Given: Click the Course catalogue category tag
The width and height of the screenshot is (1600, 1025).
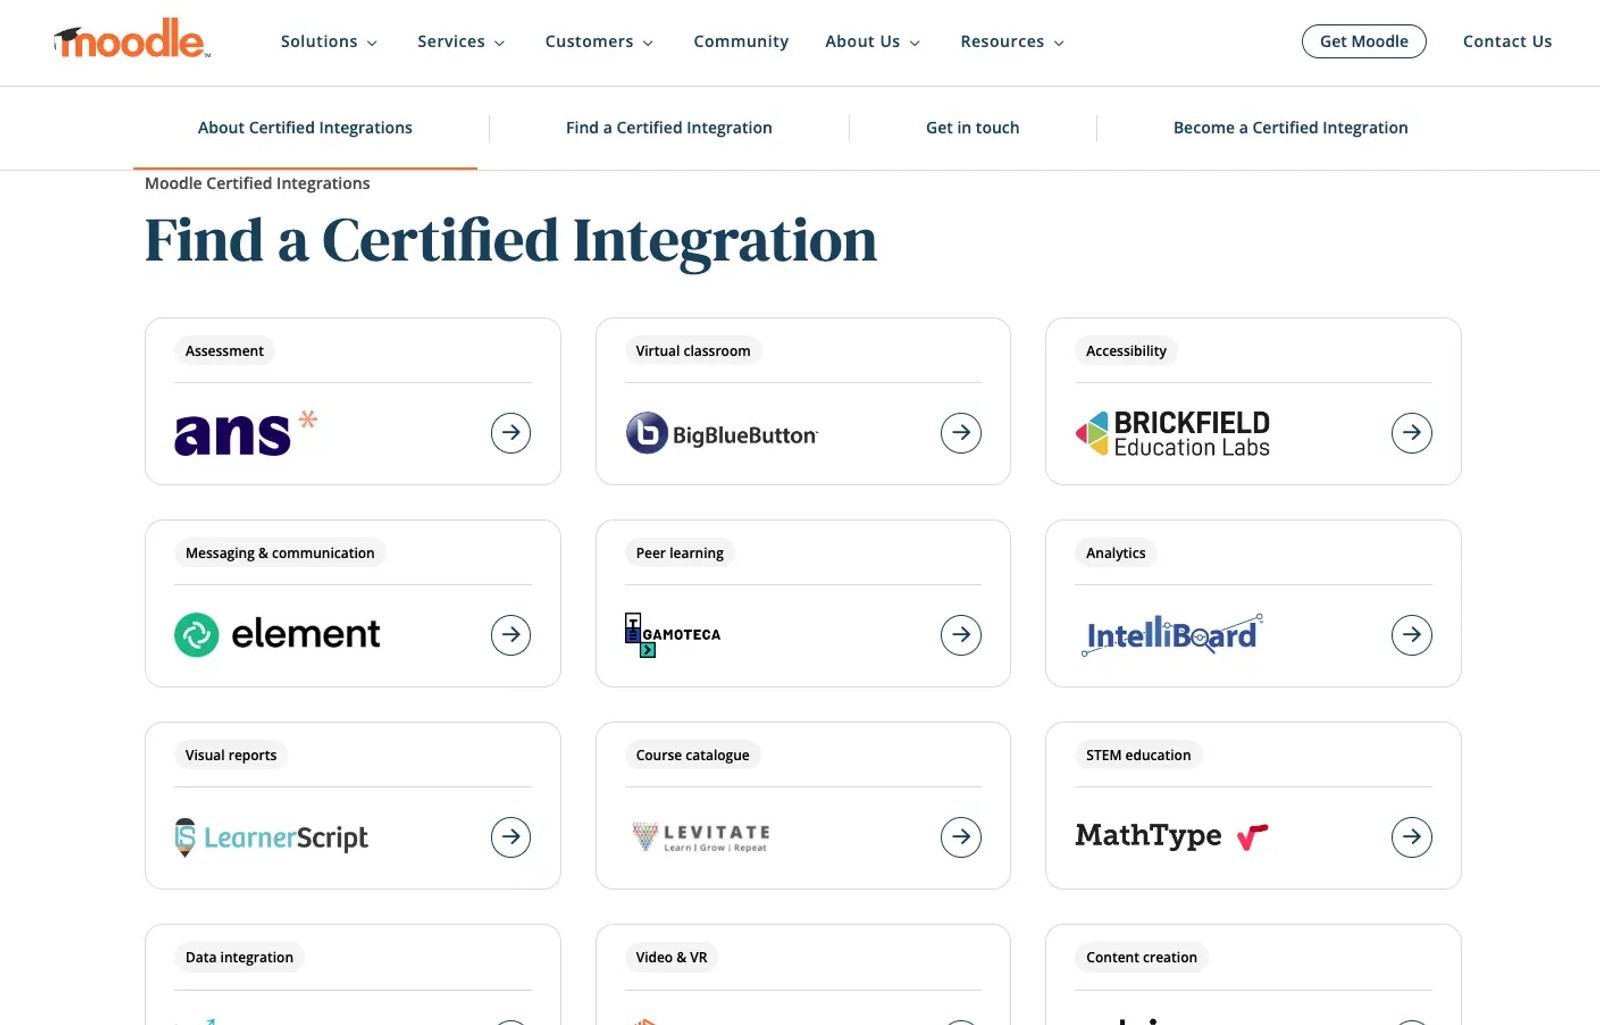Looking at the screenshot, I should tap(693, 755).
